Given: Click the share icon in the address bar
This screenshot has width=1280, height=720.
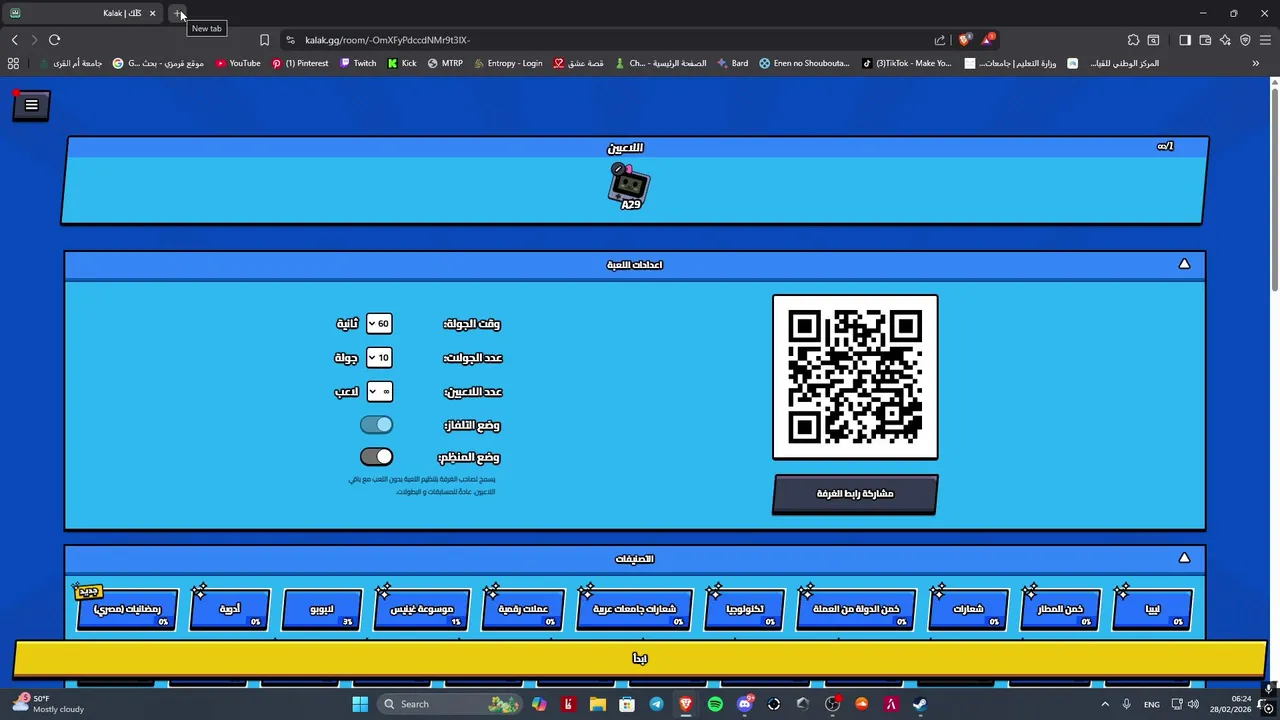Looking at the screenshot, I should point(940,40).
